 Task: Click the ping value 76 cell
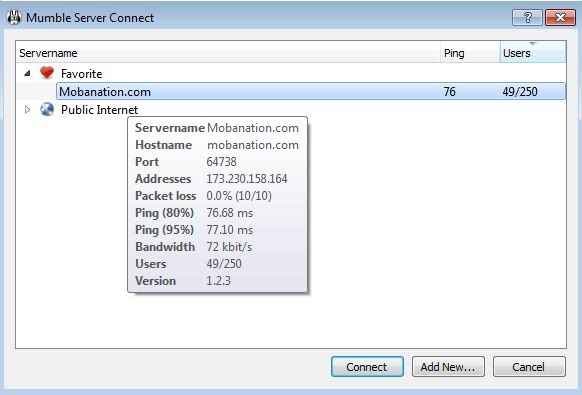(449, 92)
